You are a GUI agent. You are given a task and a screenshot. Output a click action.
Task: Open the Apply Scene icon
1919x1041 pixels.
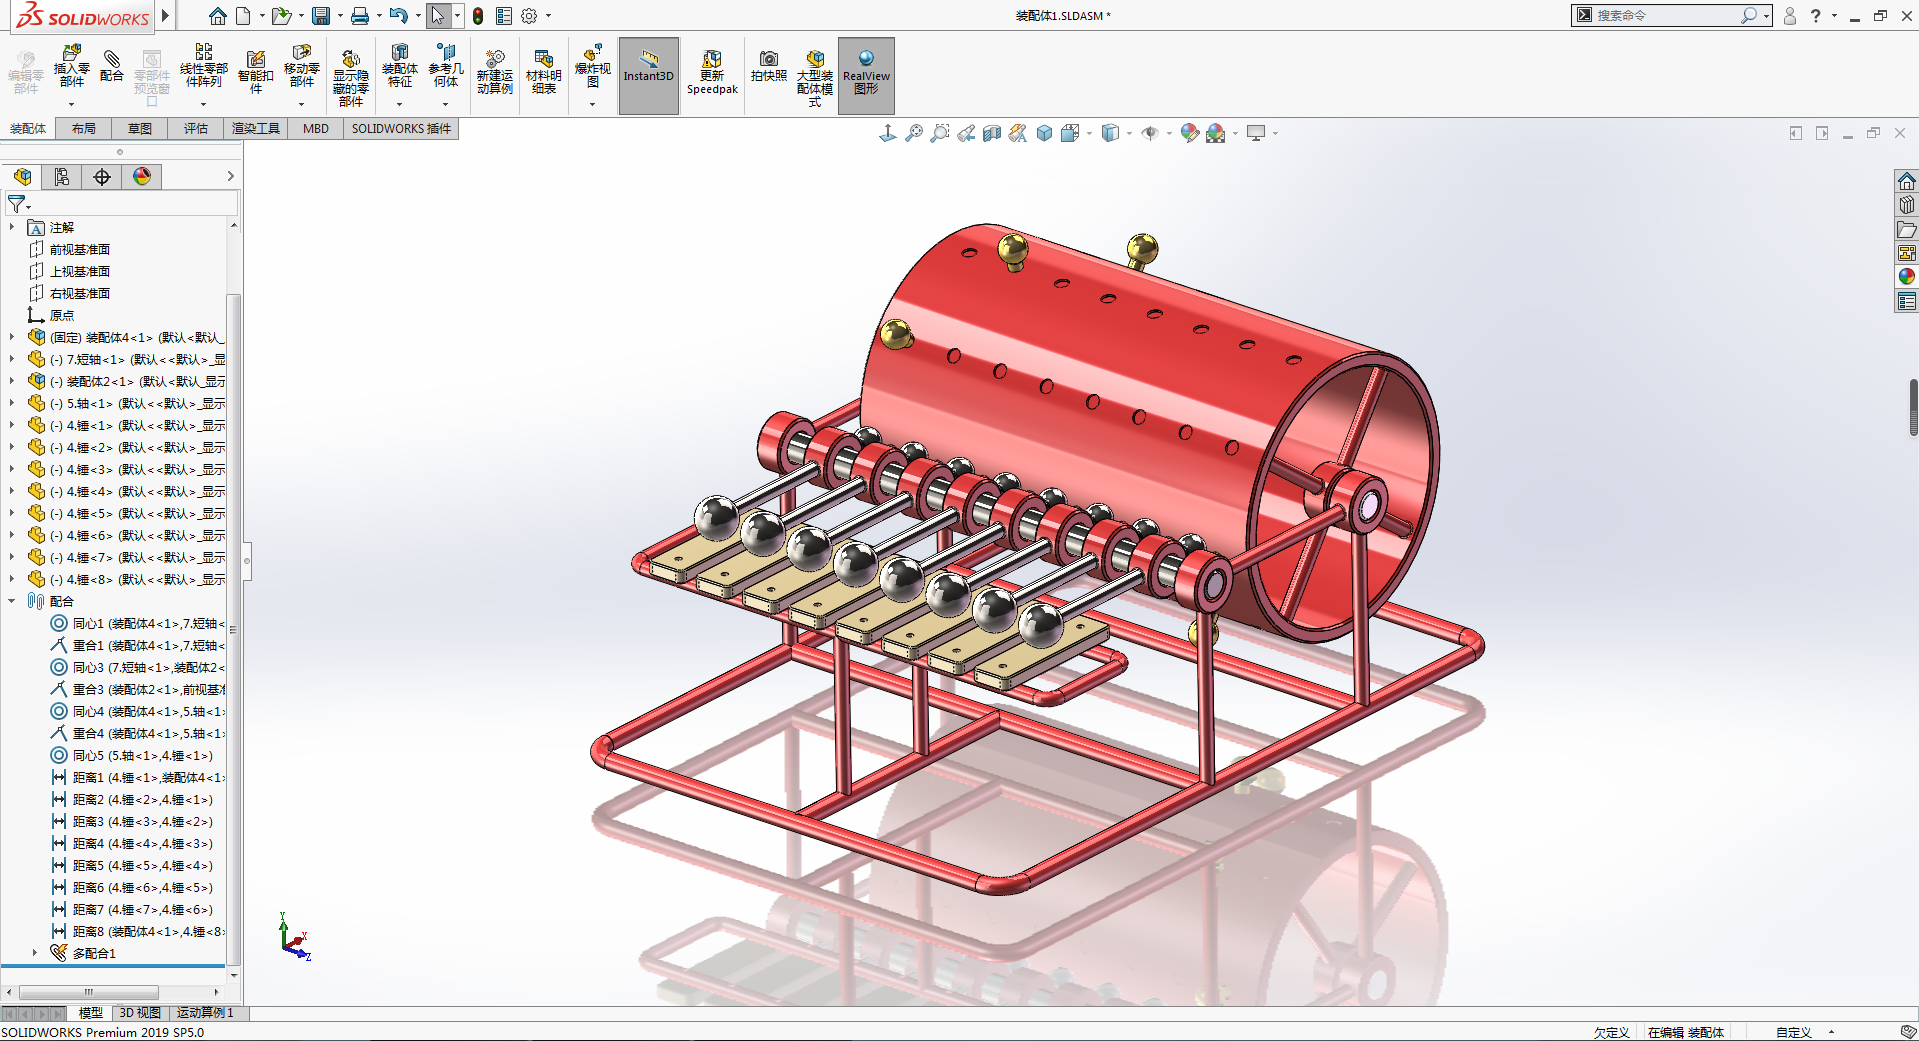[1215, 133]
